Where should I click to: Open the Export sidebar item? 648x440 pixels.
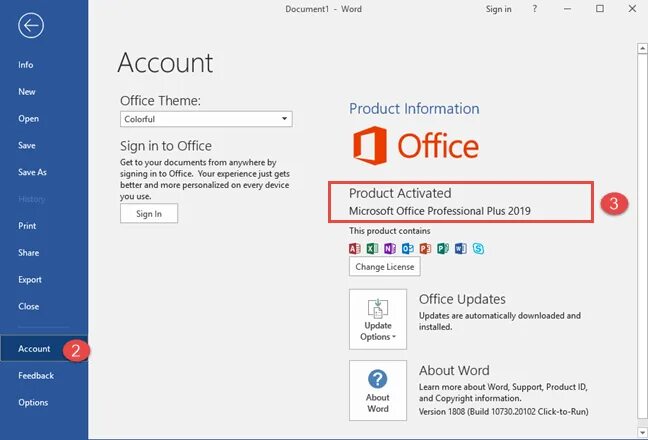[x=30, y=280]
